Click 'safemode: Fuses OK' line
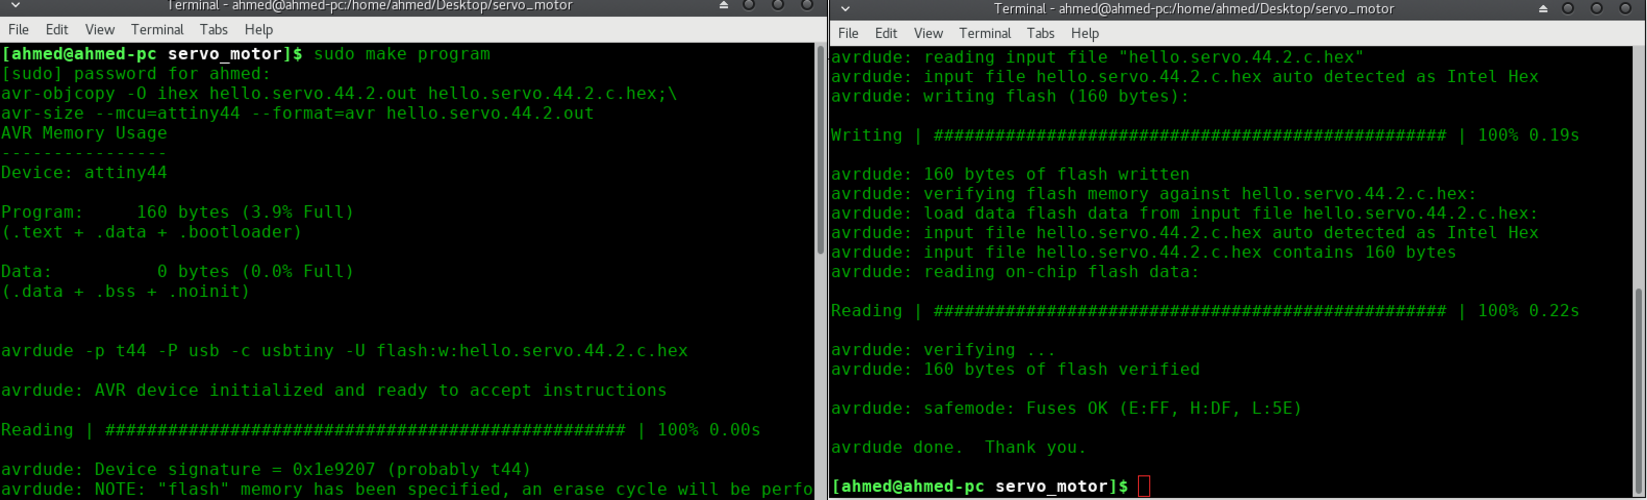The width and height of the screenshot is (1647, 500). point(1067,408)
